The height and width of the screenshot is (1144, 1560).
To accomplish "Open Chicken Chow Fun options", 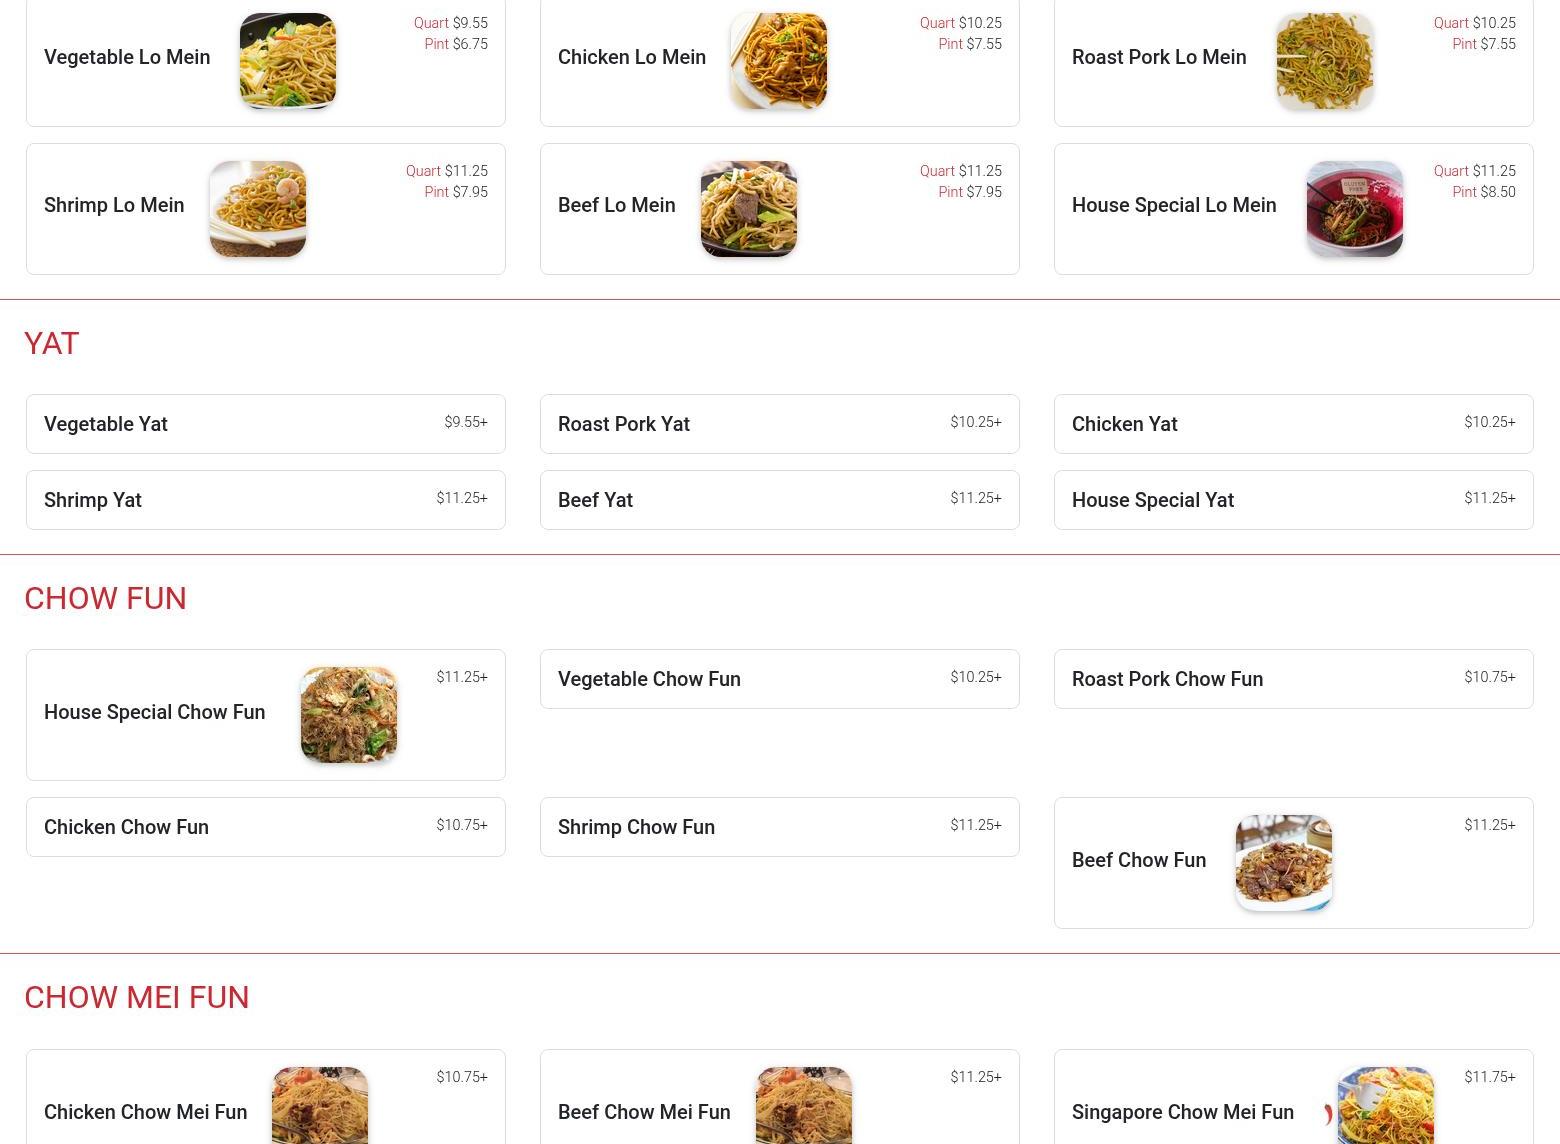I will [x=266, y=827].
